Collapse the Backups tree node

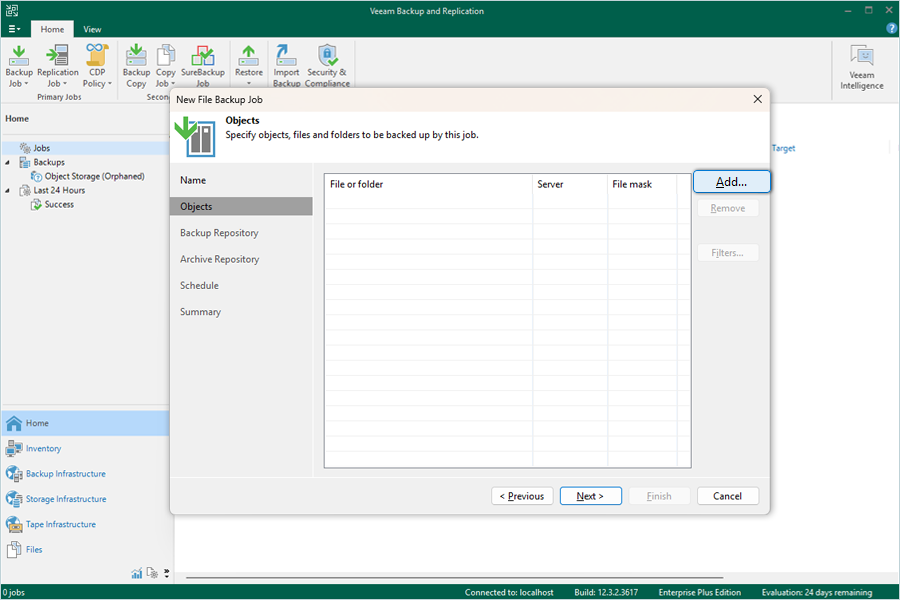pos(7,162)
